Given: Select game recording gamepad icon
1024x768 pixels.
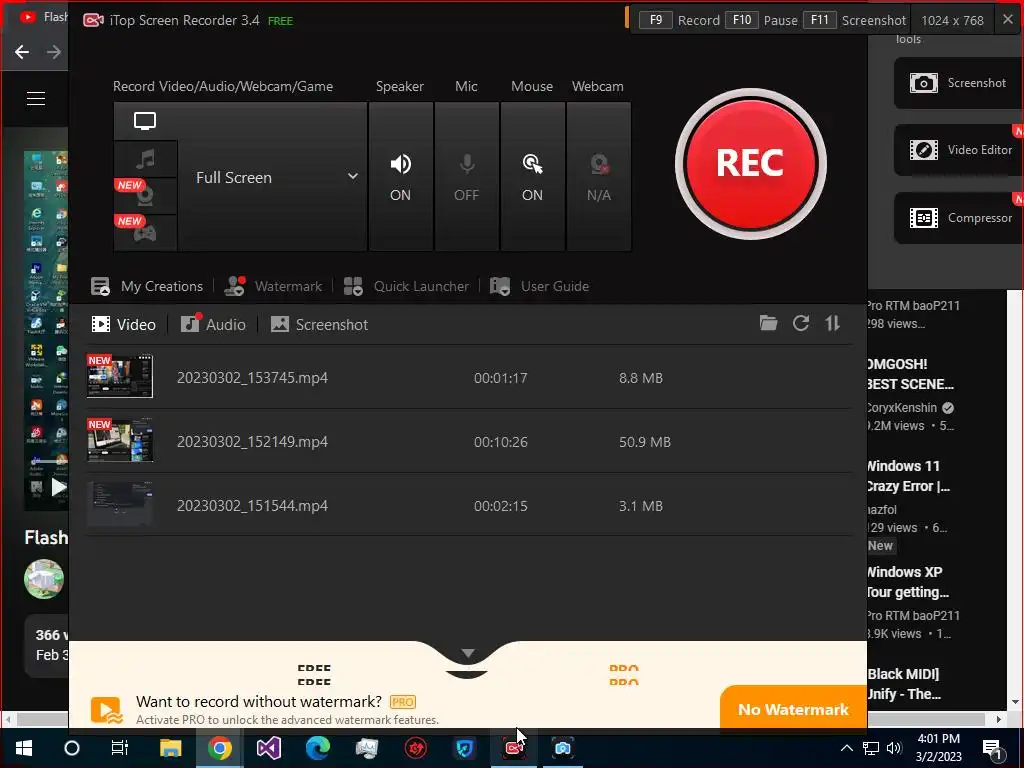Looking at the screenshot, I should pyautogui.click(x=145, y=232).
